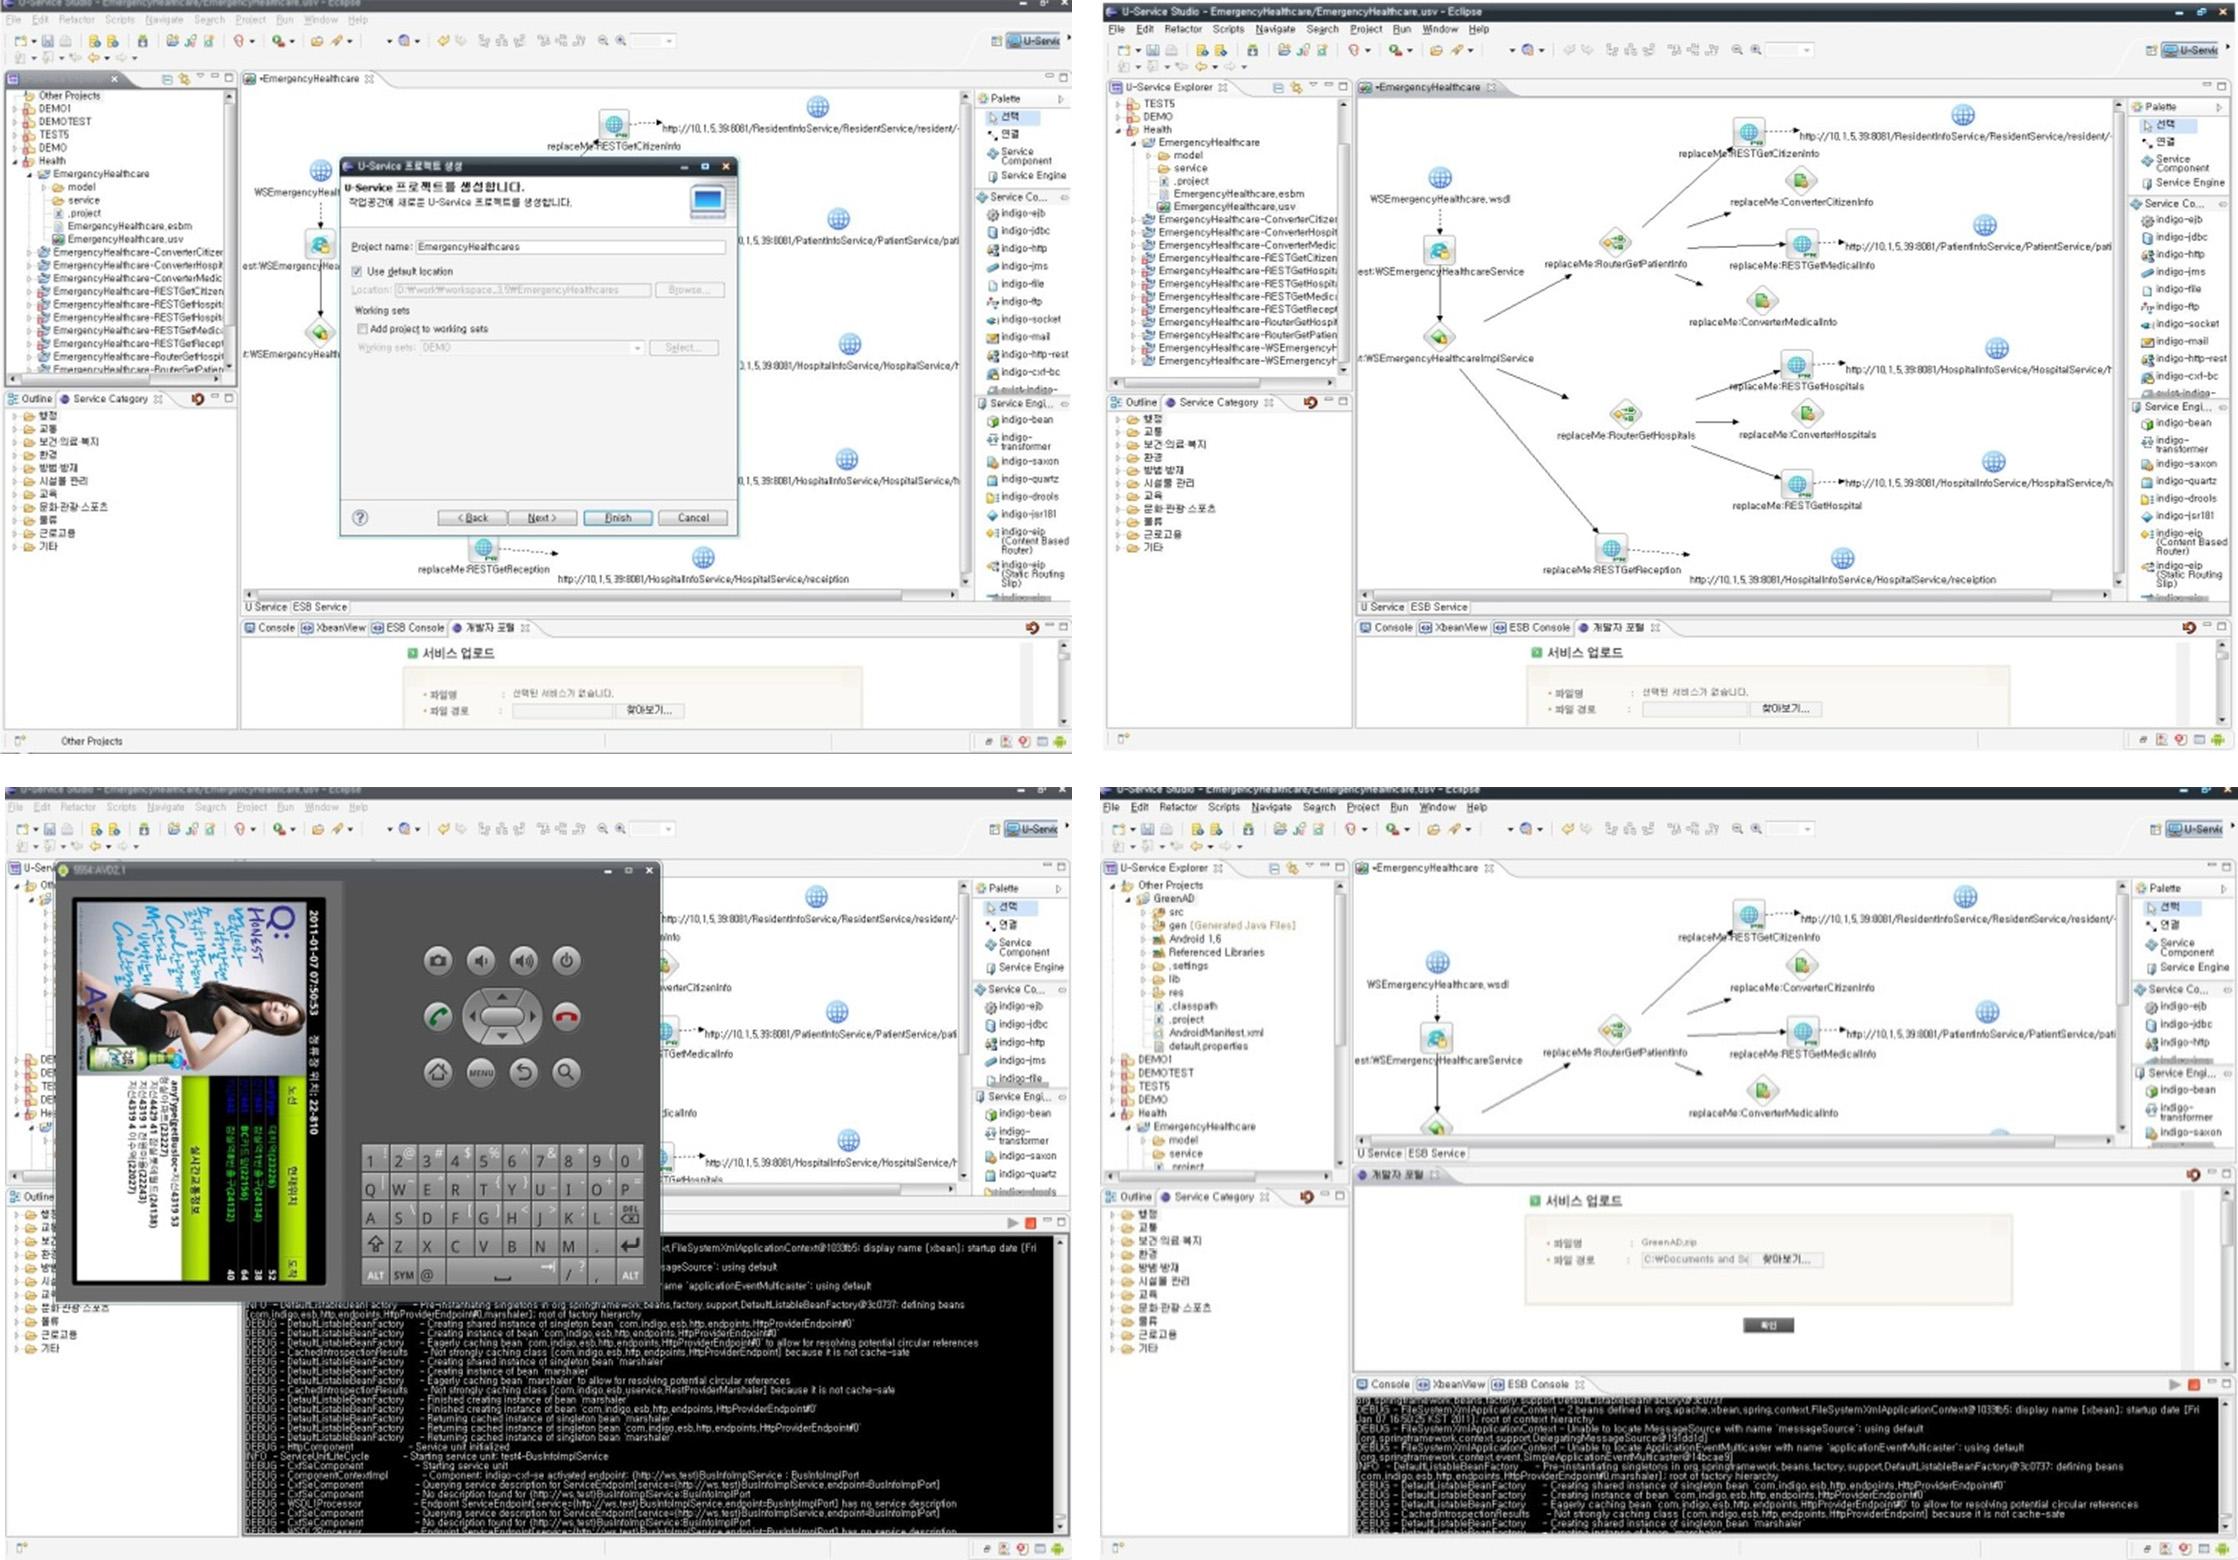This screenshot has width=2238, height=1560.
Task: Switch to Outline tab in top-right window
Action: 1134,402
